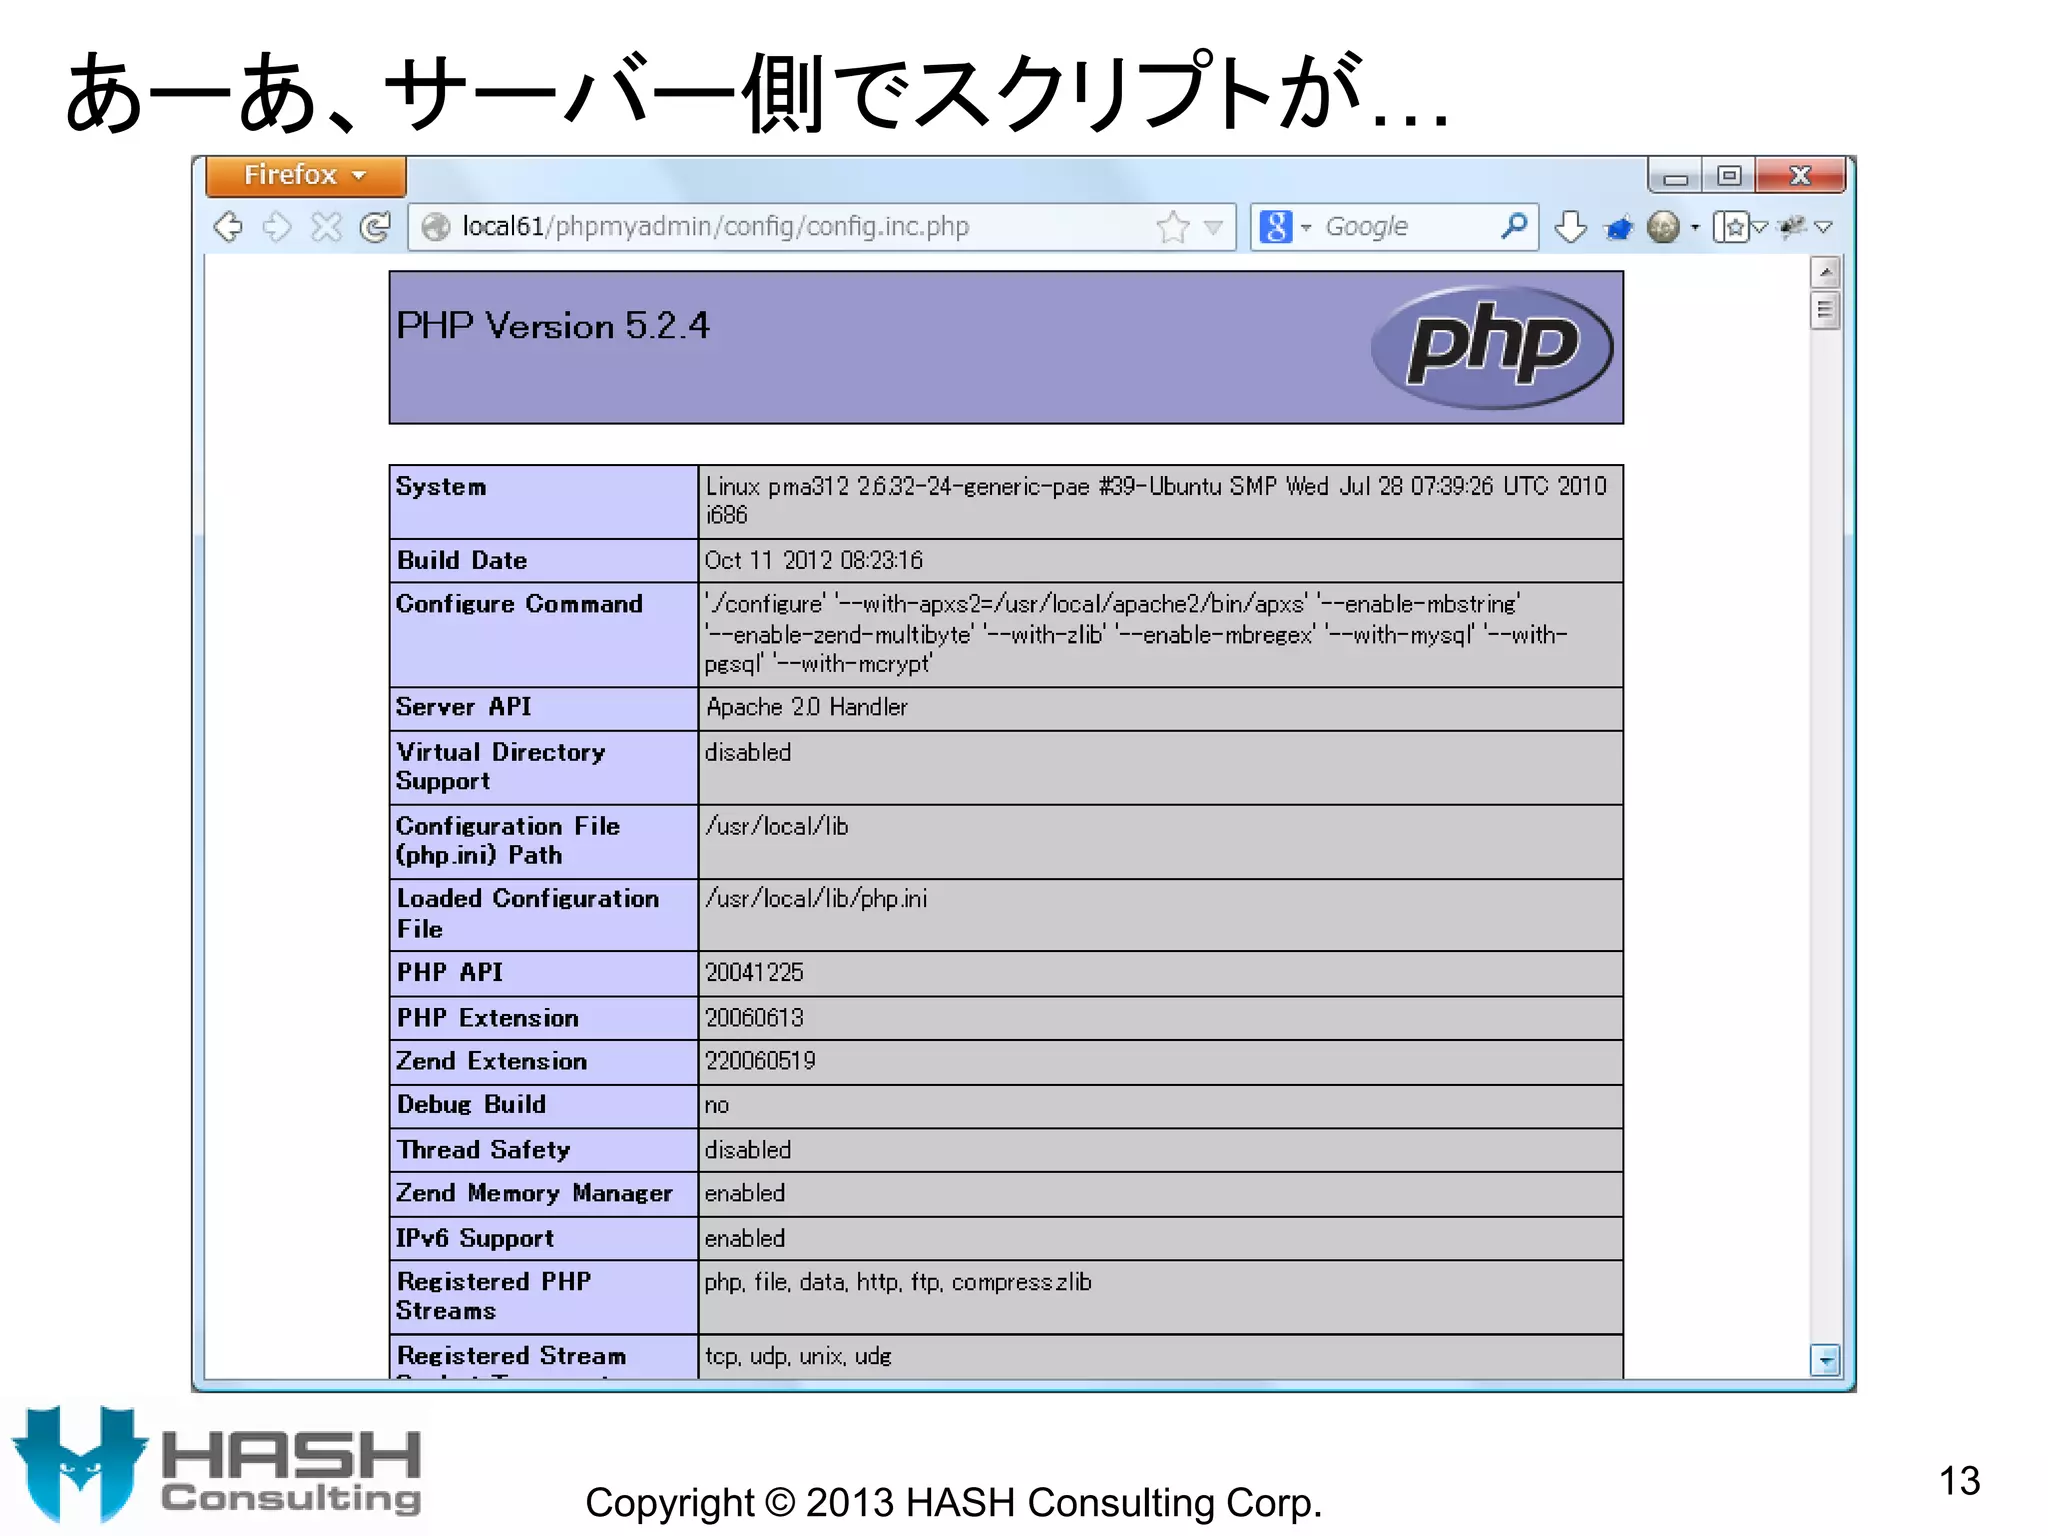Close the Firefox window
2048x1536 pixels.
[1800, 176]
